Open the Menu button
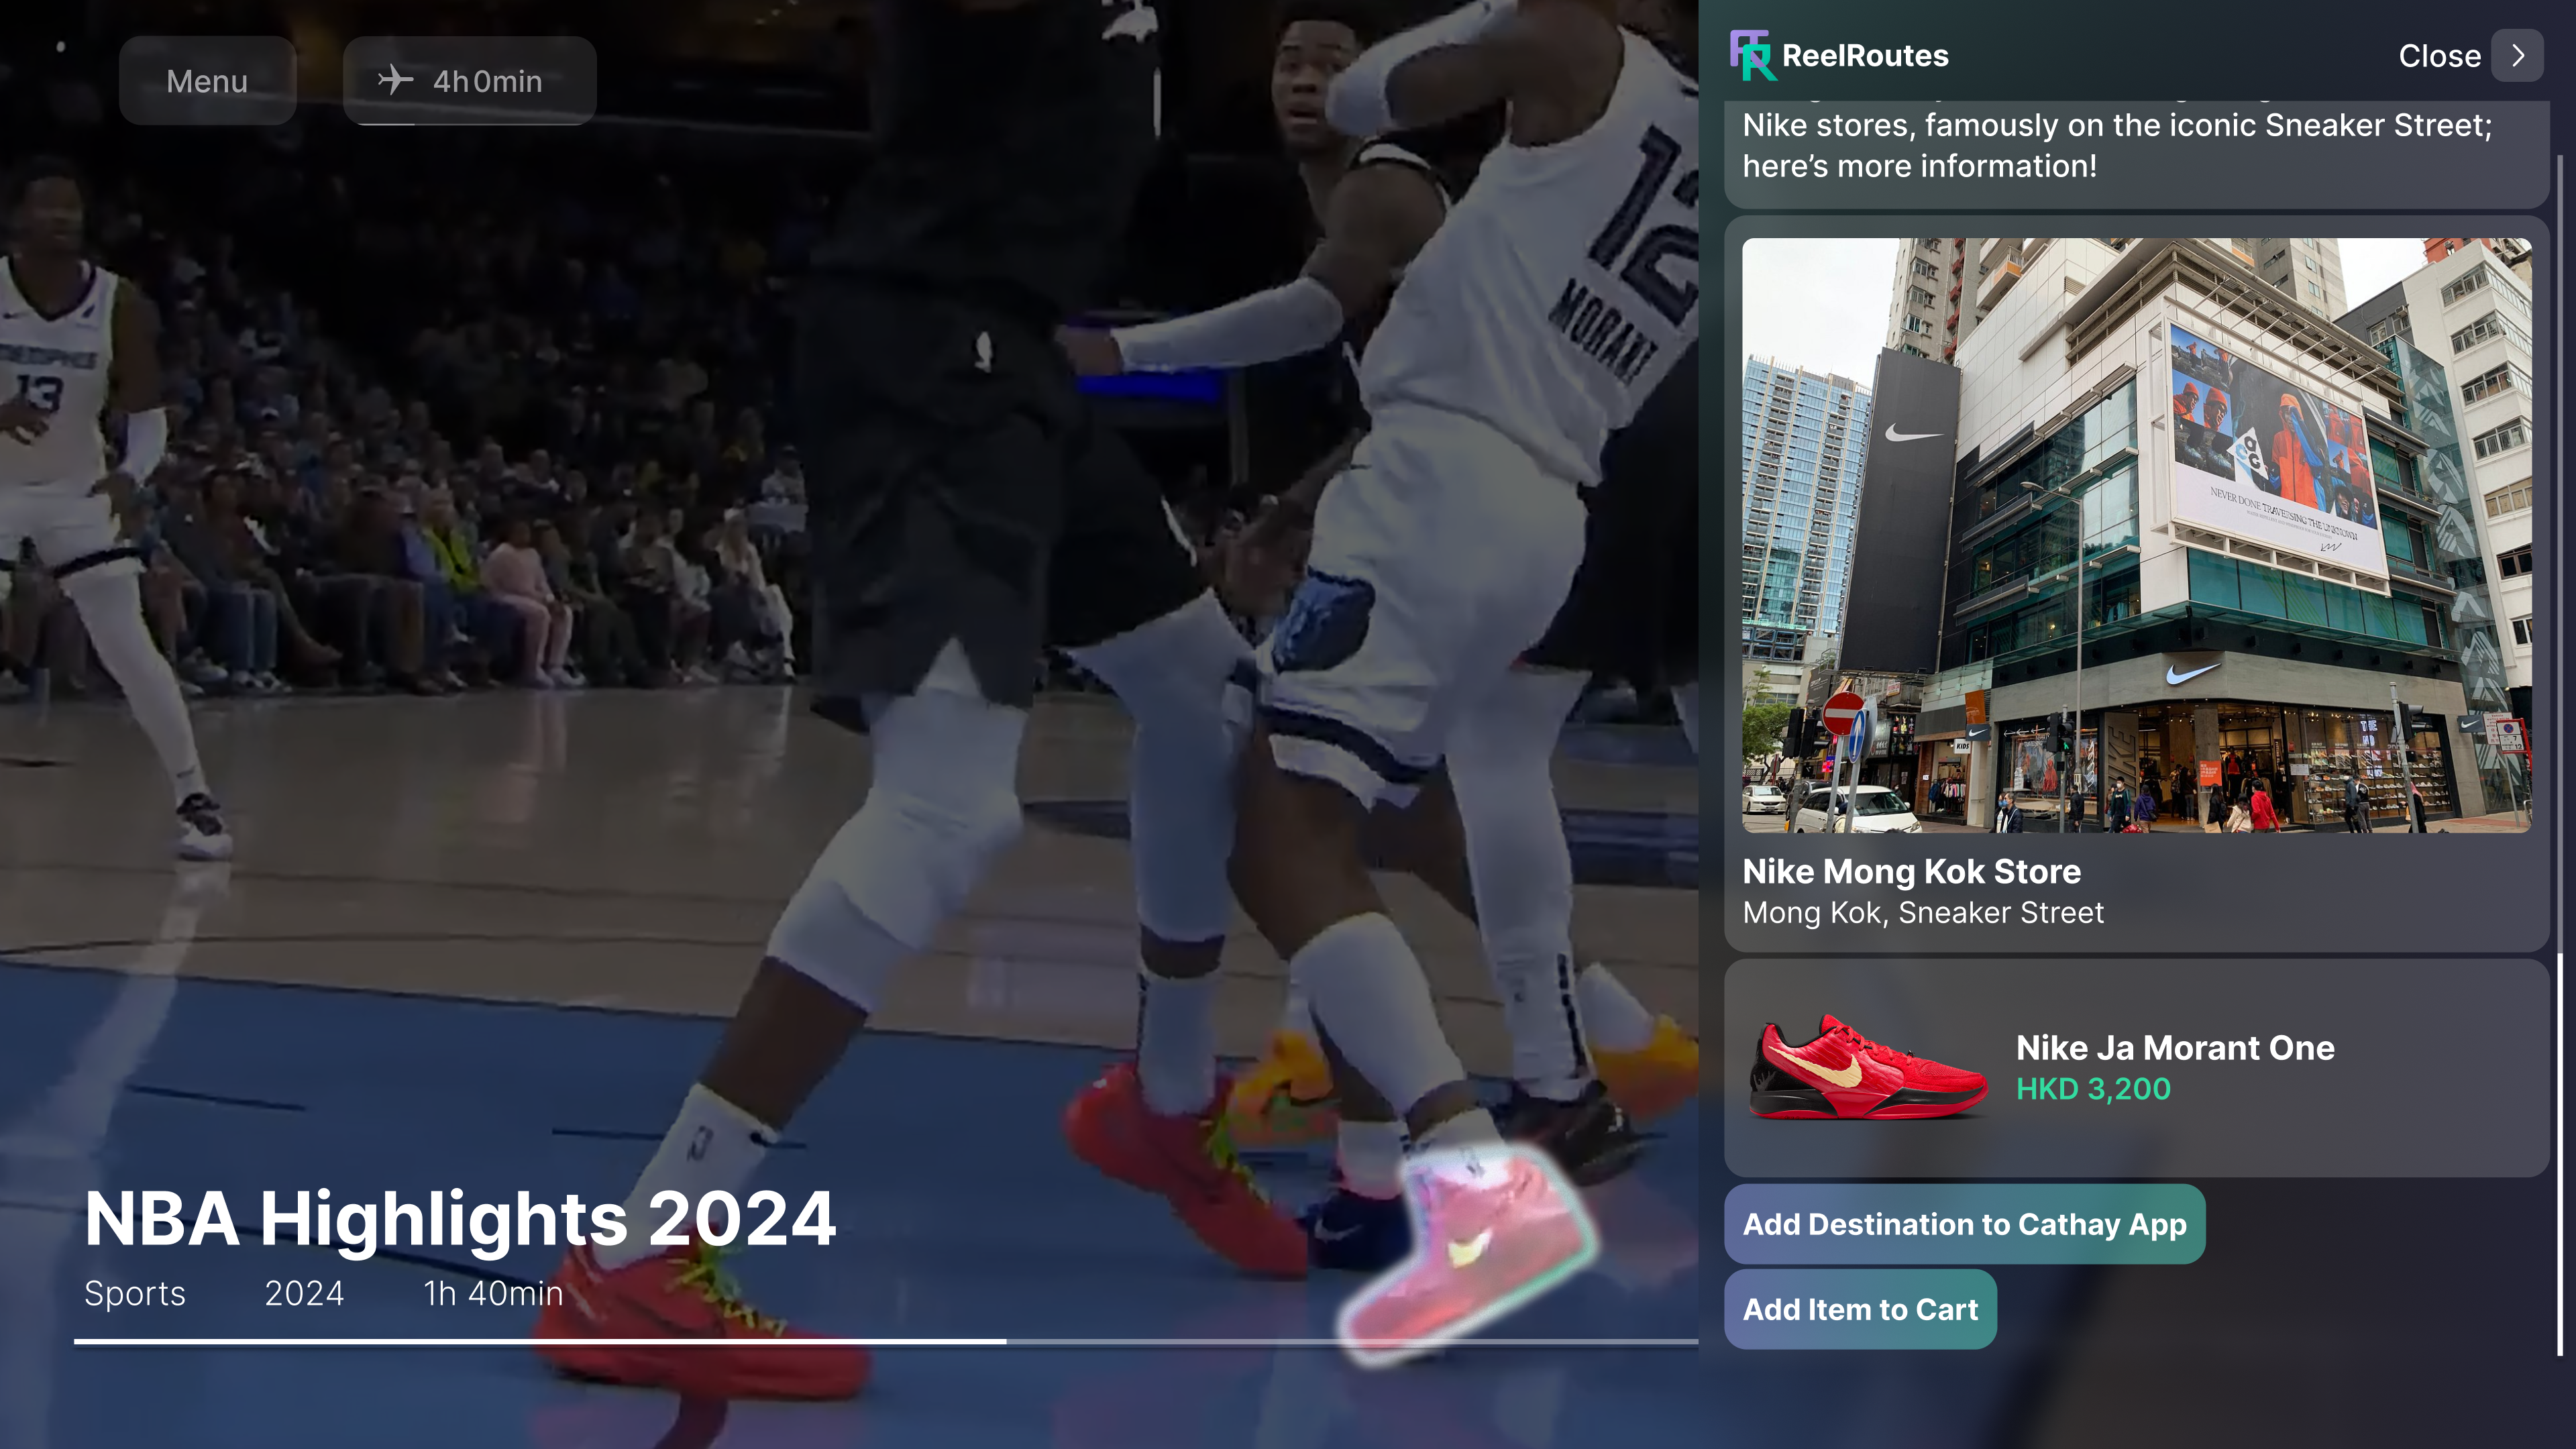The width and height of the screenshot is (2576, 1449). (207, 81)
